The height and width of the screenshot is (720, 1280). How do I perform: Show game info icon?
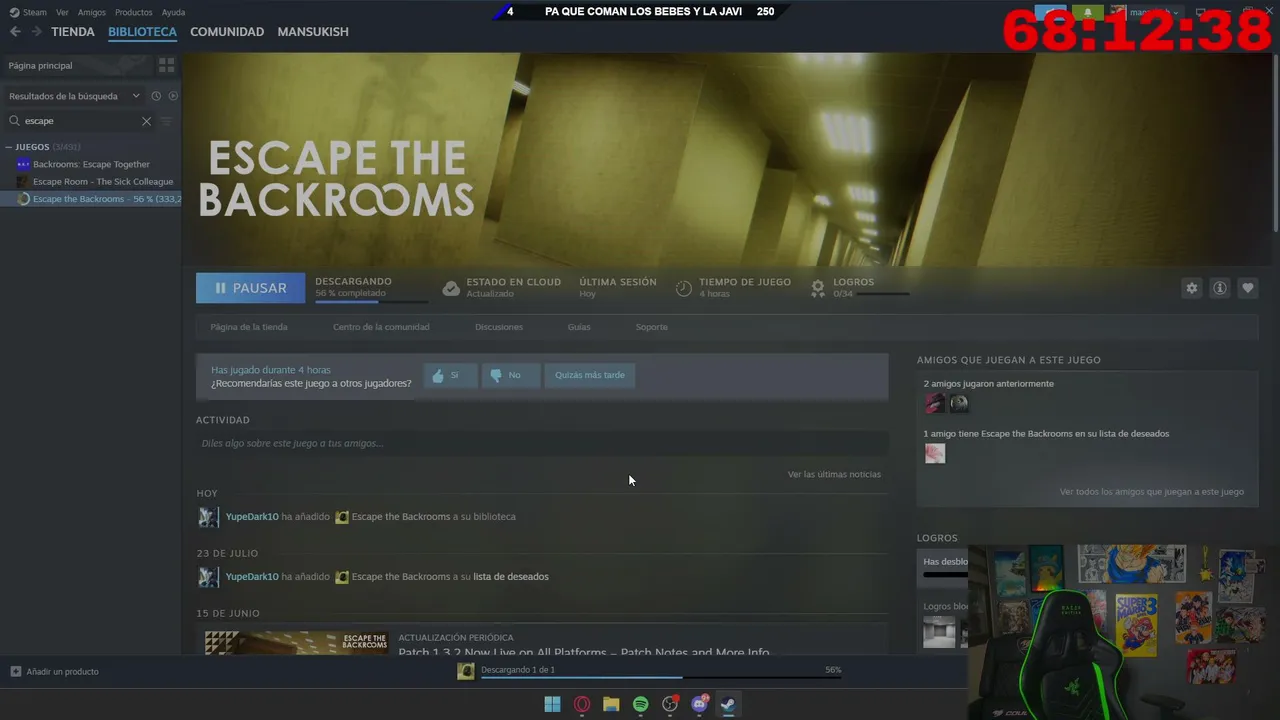coord(1219,288)
